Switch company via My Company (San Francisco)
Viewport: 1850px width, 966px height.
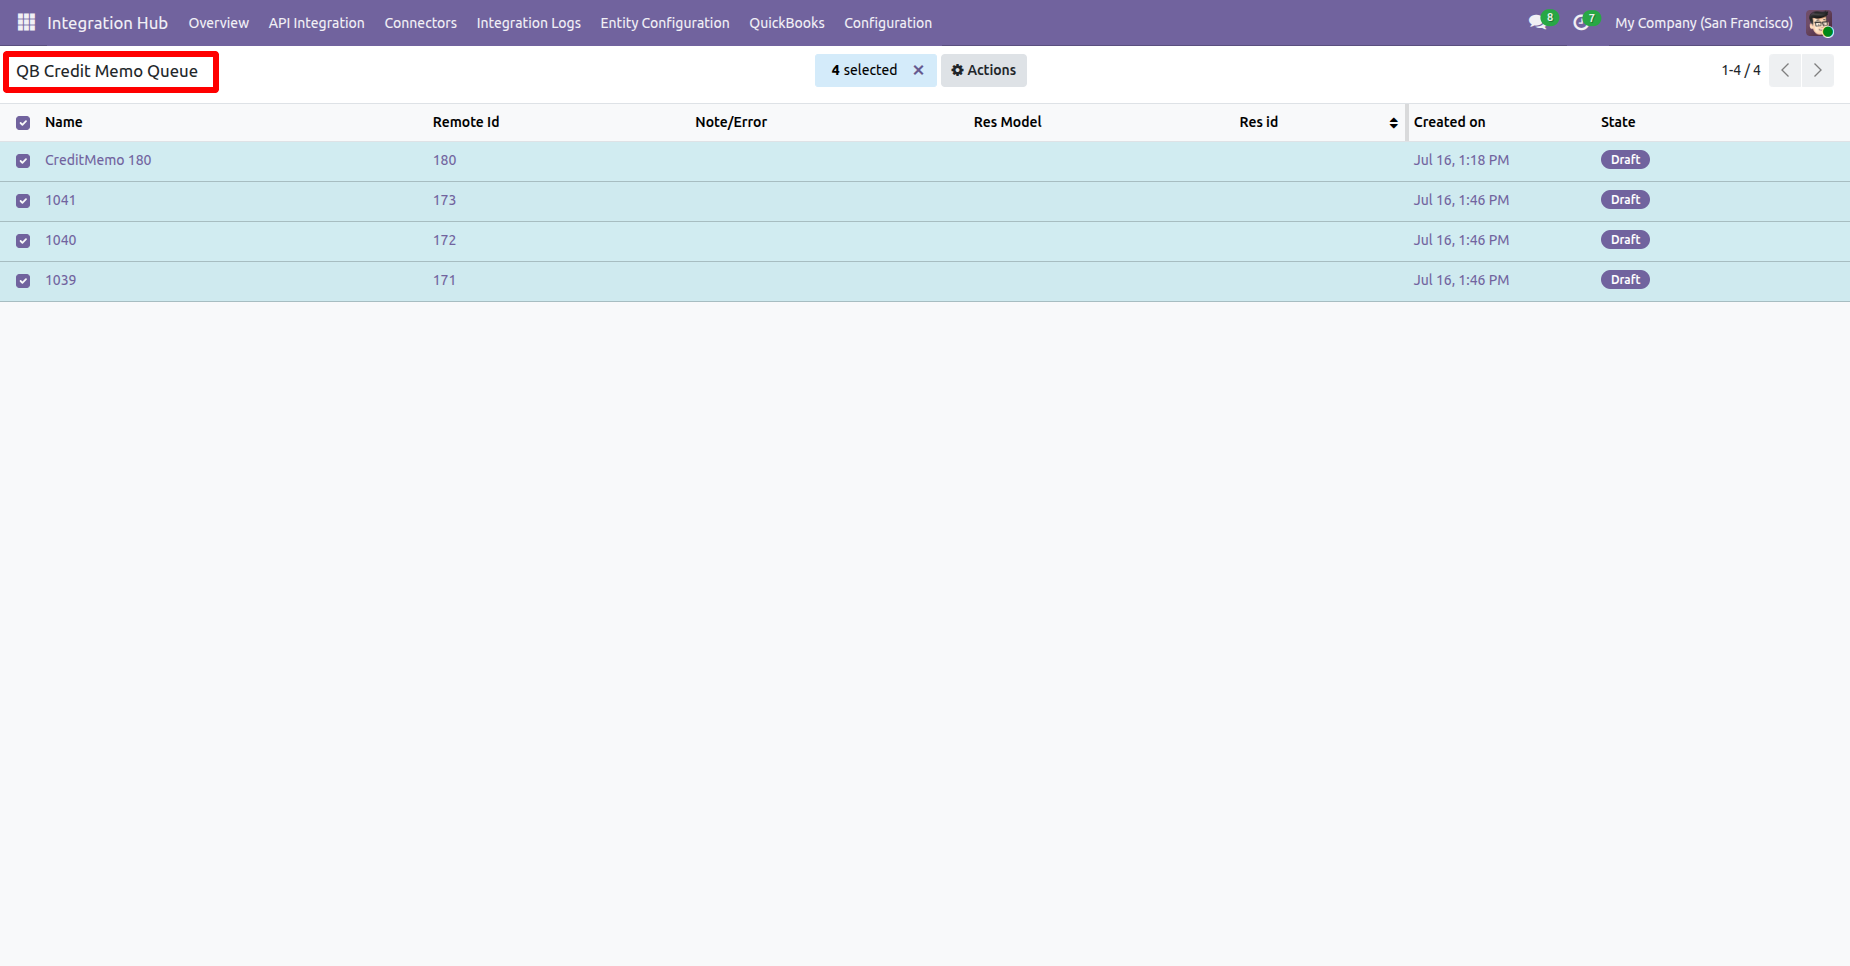click(x=1704, y=22)
